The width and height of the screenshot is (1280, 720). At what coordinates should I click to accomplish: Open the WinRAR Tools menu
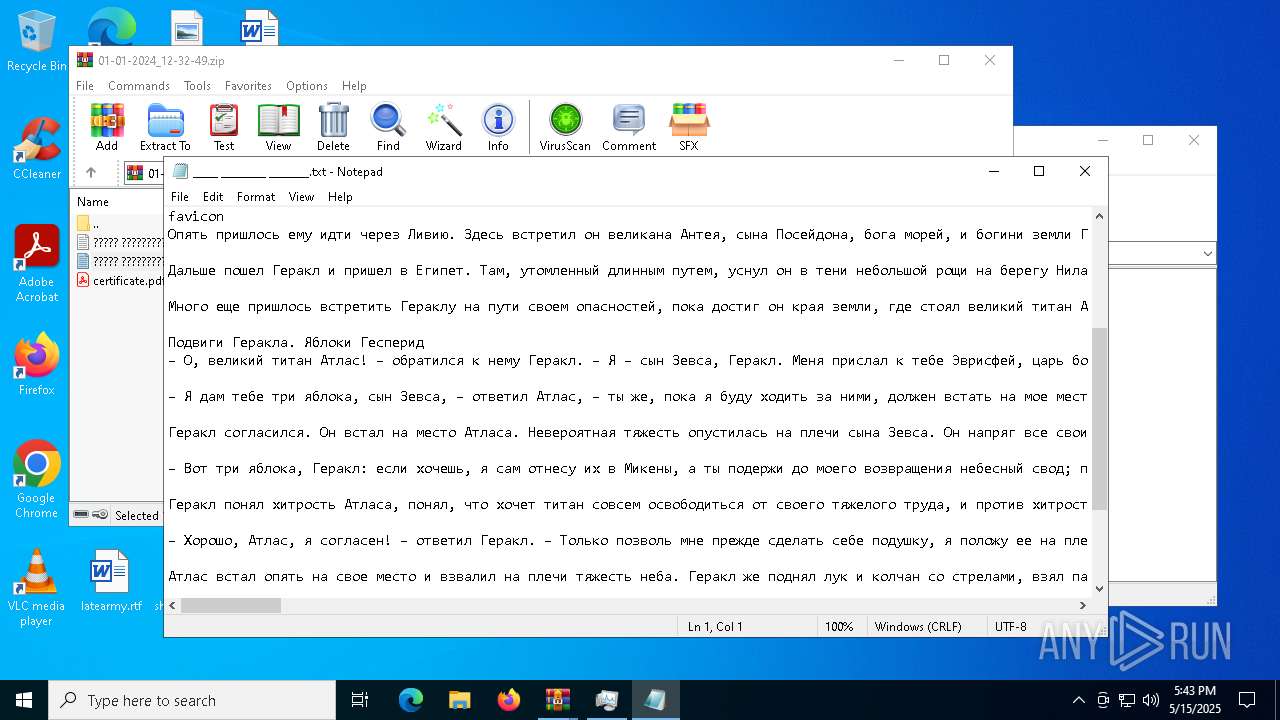pyautogui.click(x=197, y=86)
